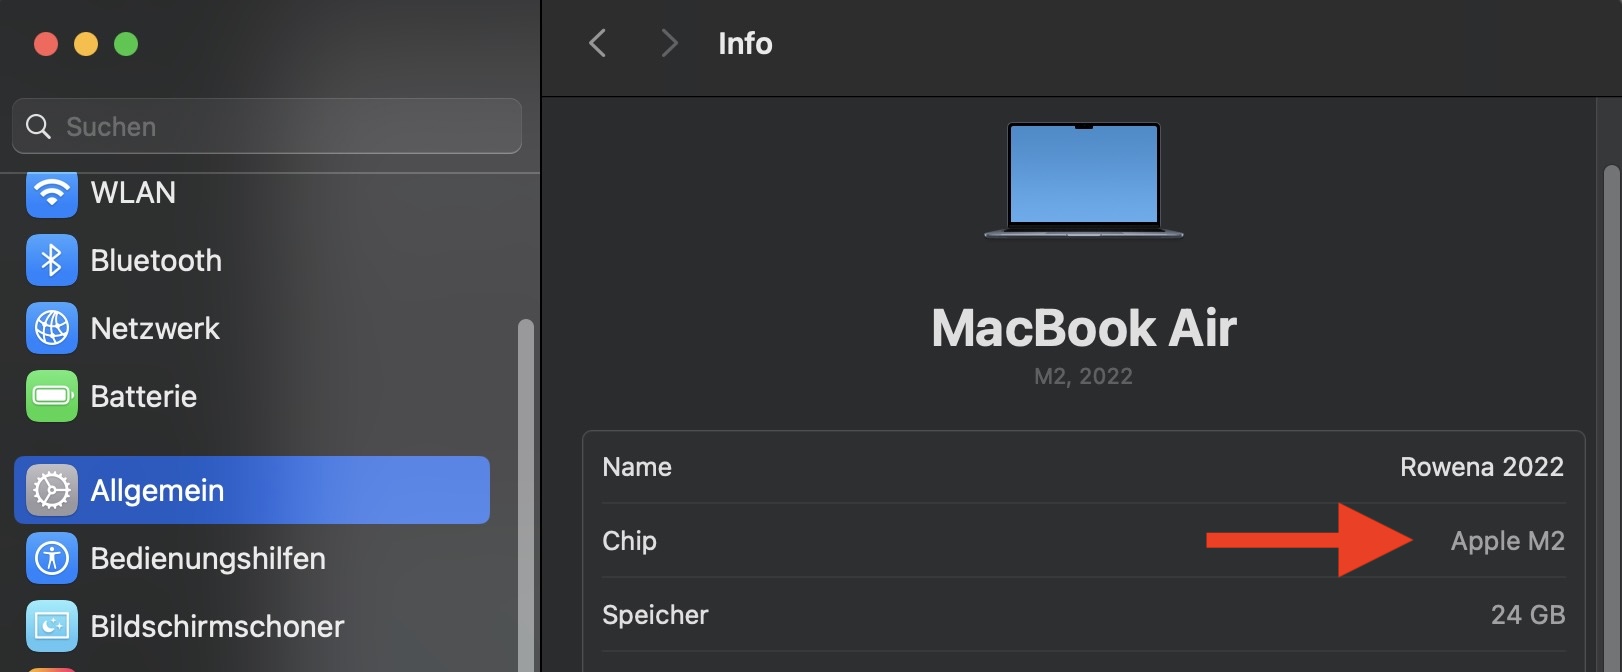Go forward with the right chevron
The image size is (1622, 672).
tap(669, 43)
